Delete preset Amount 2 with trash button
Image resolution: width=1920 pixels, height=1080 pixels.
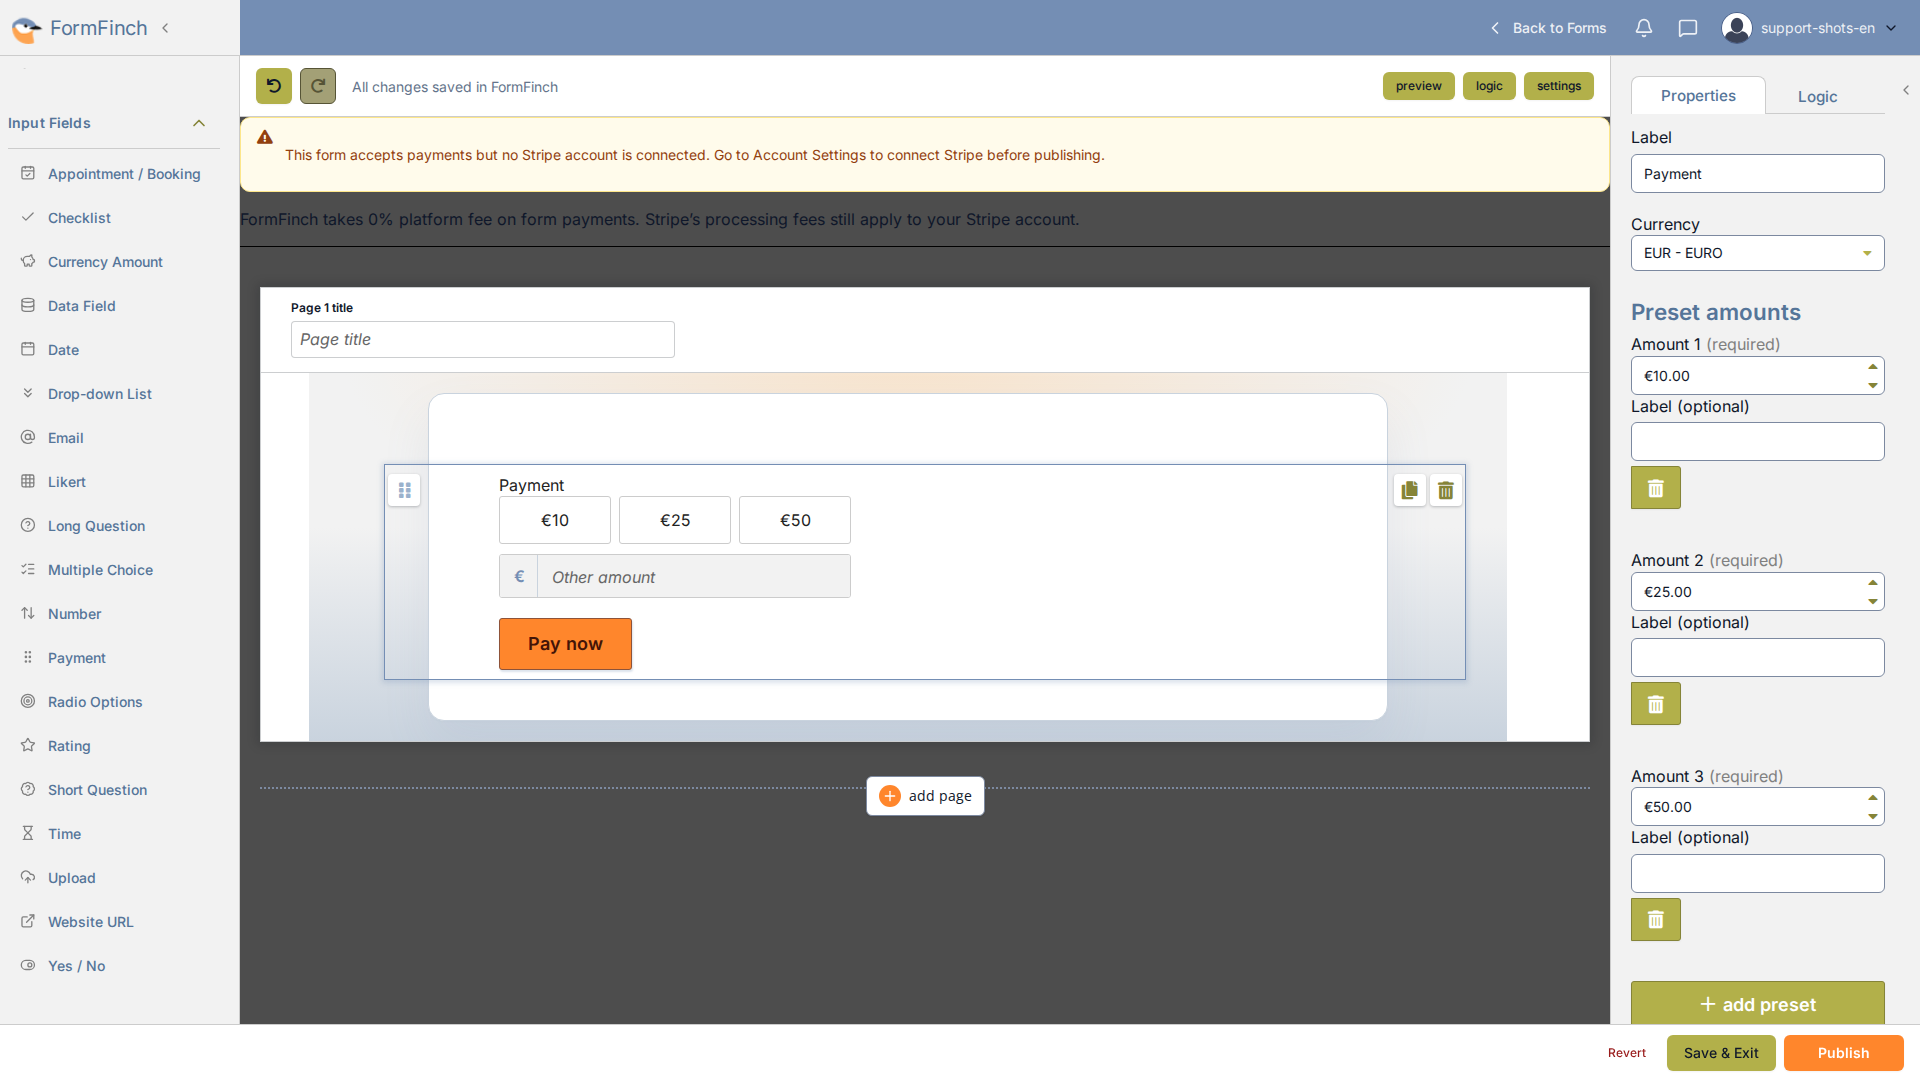[x=1656, y=704]
